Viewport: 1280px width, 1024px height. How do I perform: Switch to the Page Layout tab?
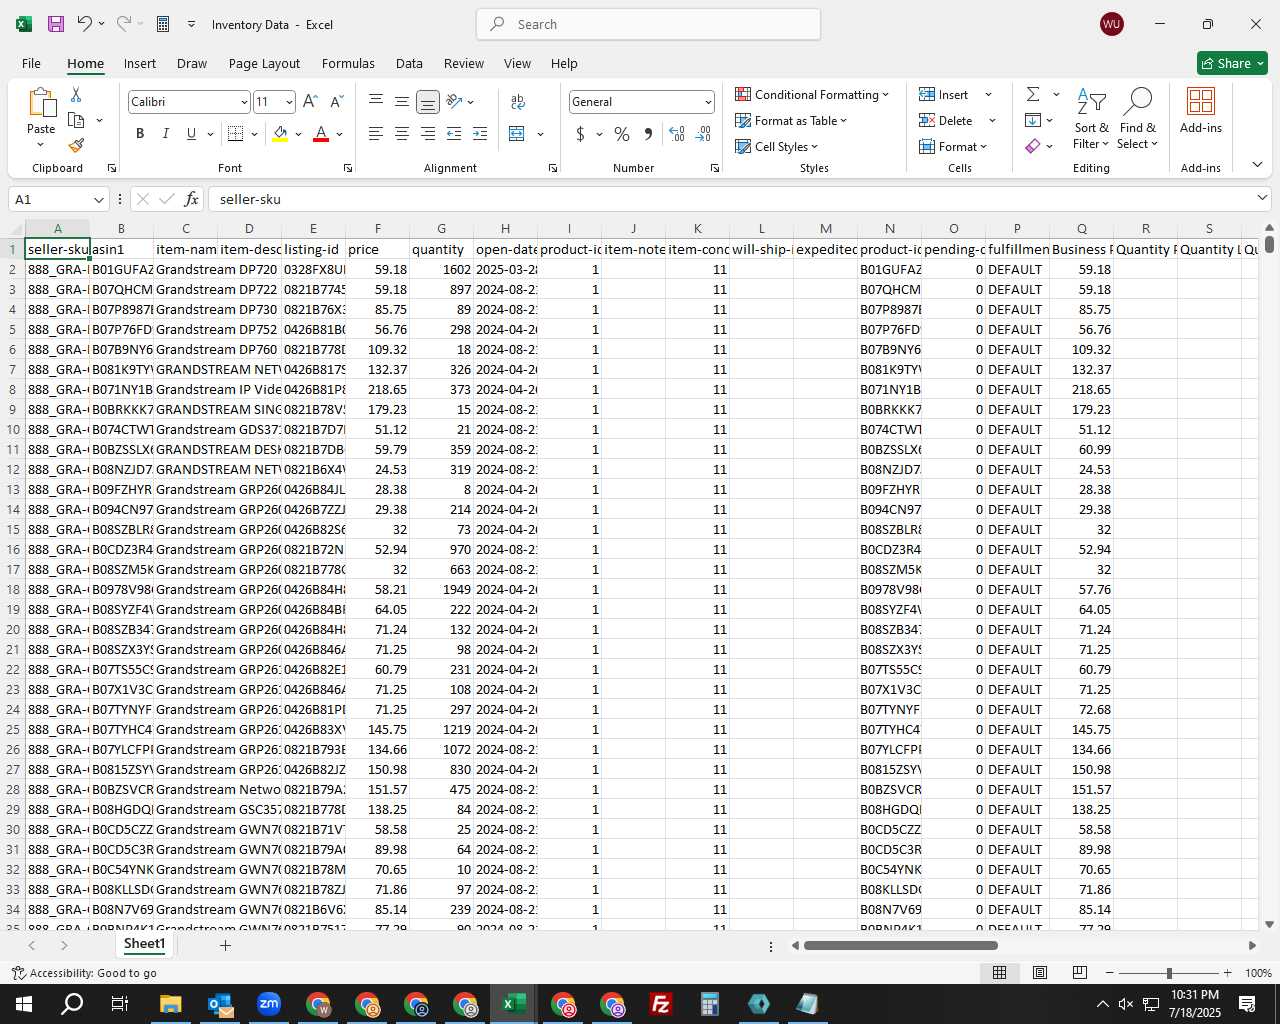[x=264, y=63]
